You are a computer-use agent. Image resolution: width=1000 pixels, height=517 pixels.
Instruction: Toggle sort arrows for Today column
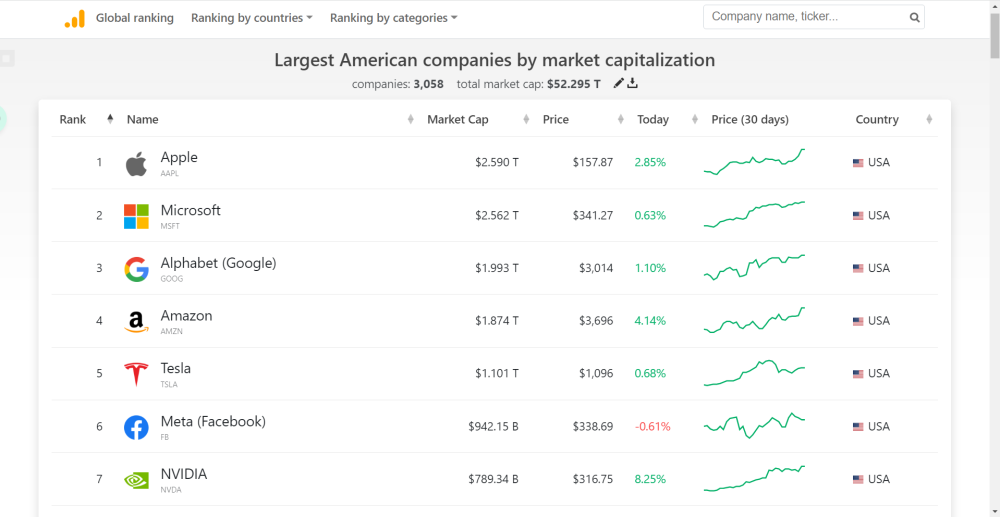click(695, 119)
